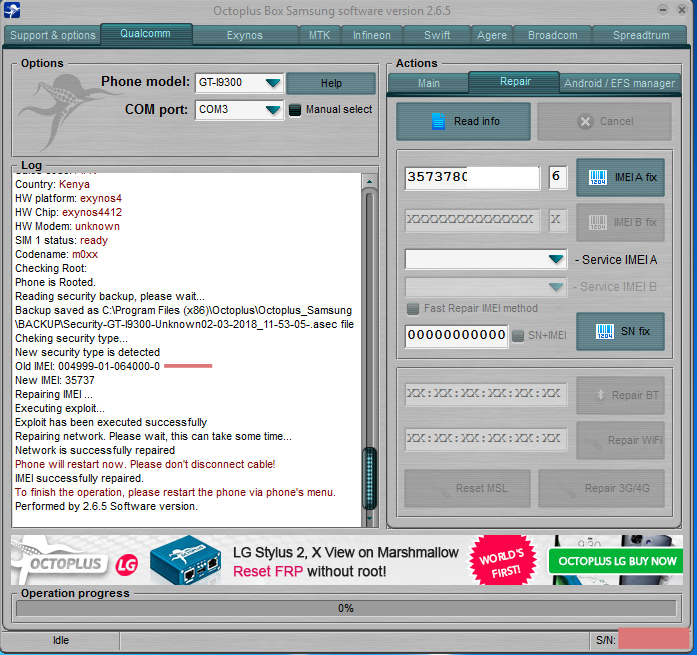Click the serial number input field
697x655 pixels.
point(457,335)
